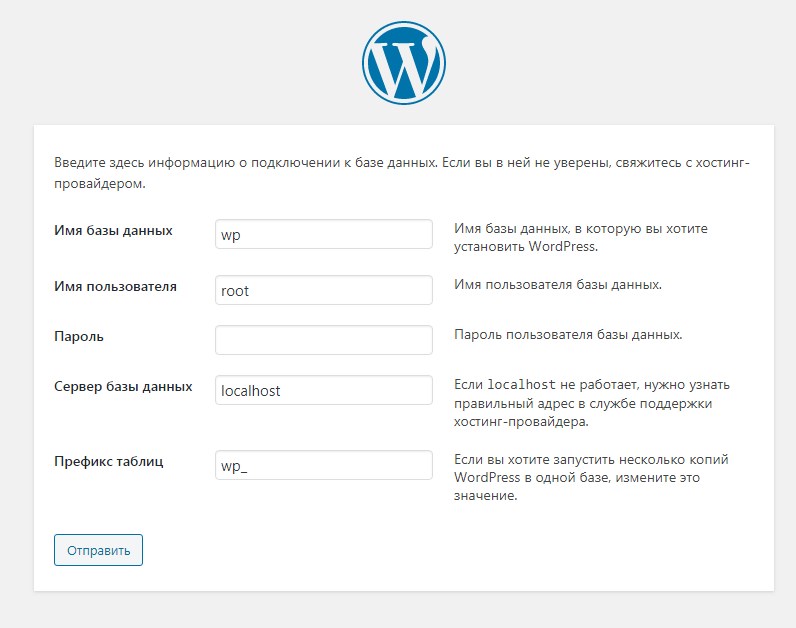Click the hint 'Пароль пользователя базы данных.'
The image size is (796, 628).
click(x=568, y=335)
